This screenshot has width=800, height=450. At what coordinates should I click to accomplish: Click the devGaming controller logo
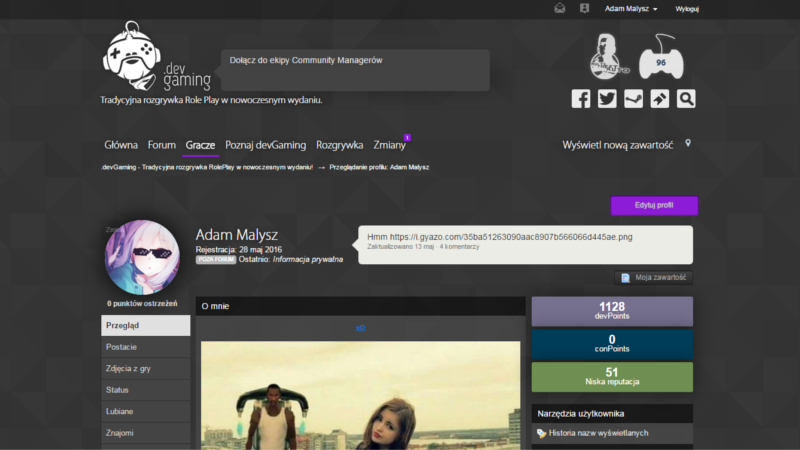coord(156,56)
